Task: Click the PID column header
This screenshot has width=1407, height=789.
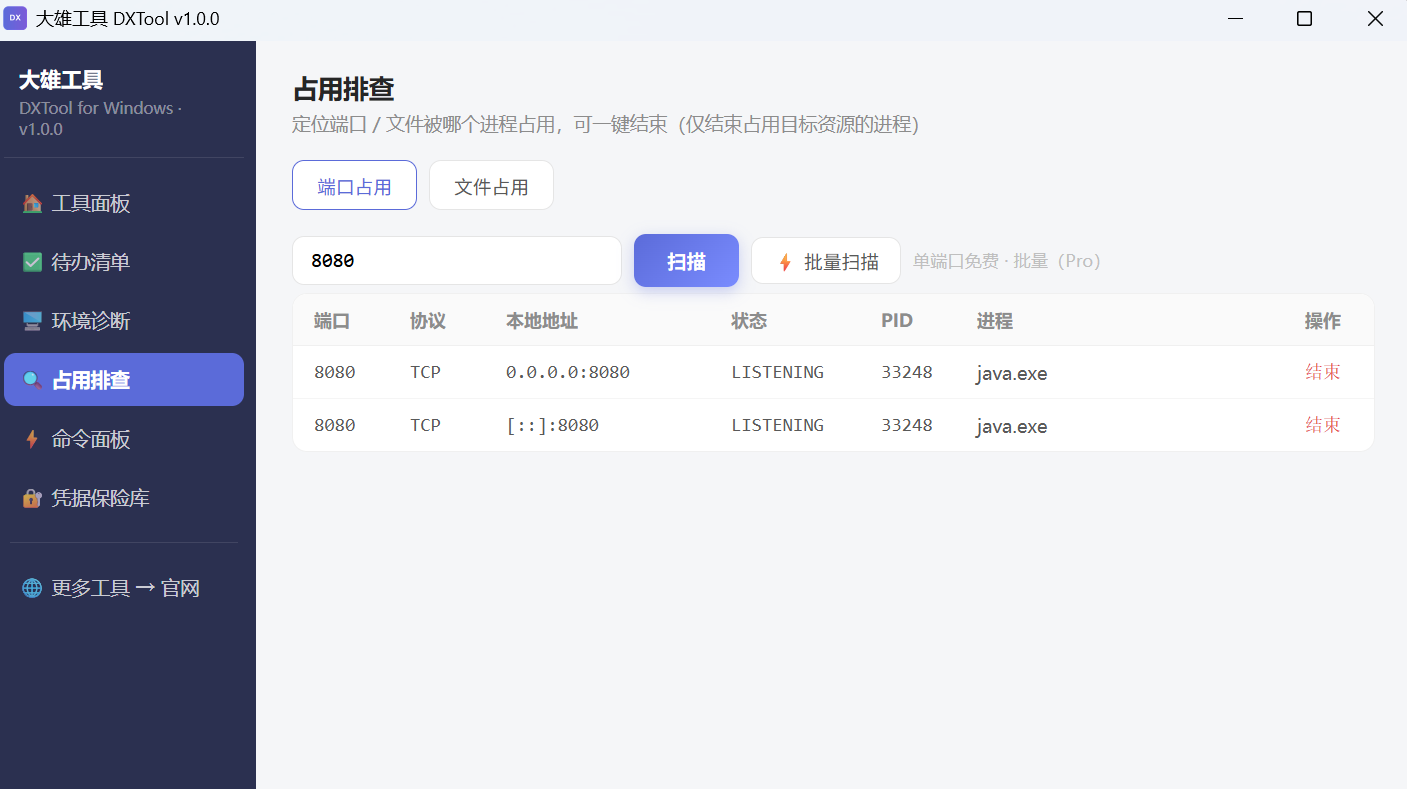Action: pos(897,321)
